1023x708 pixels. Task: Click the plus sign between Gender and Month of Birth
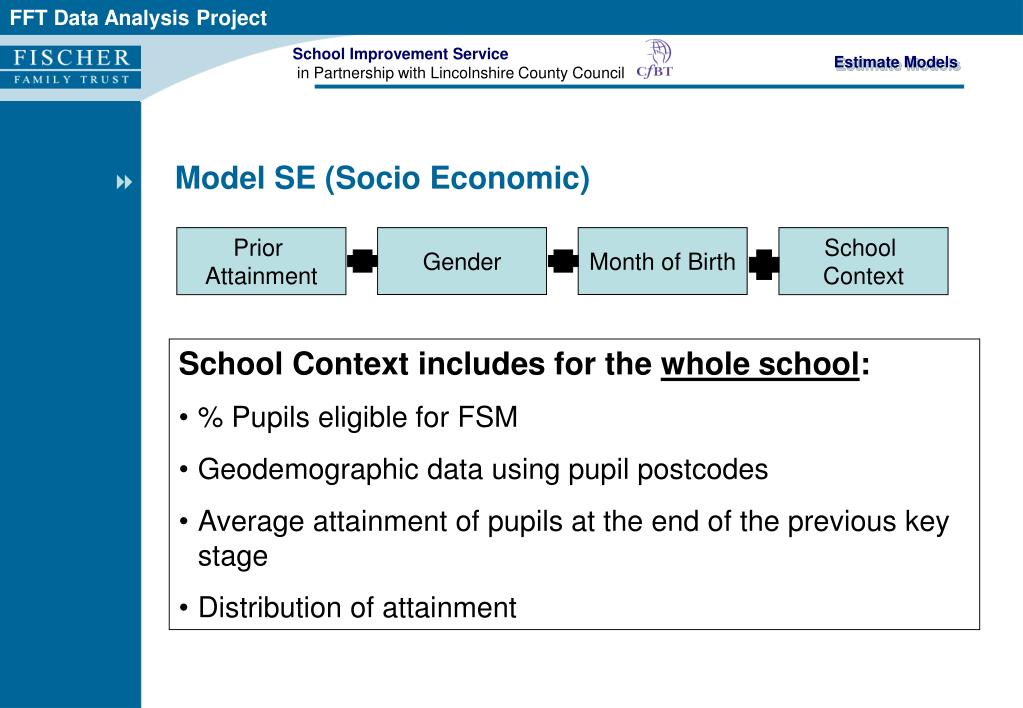pos(562,261)
